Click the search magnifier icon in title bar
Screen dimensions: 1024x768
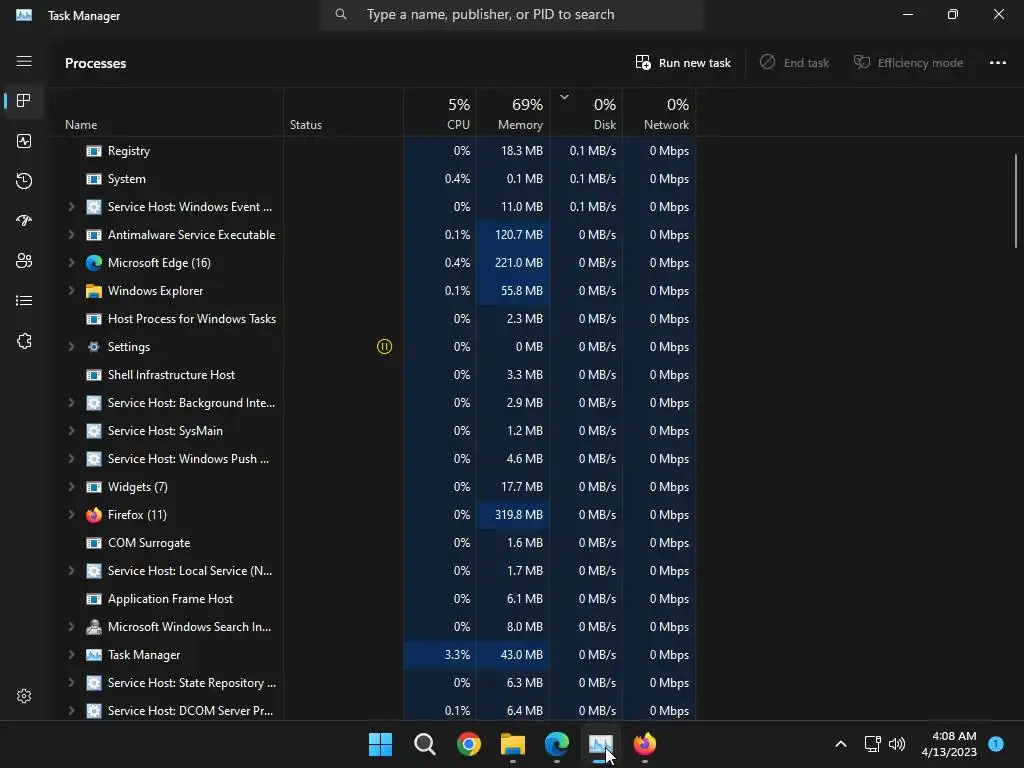(341, 14)
